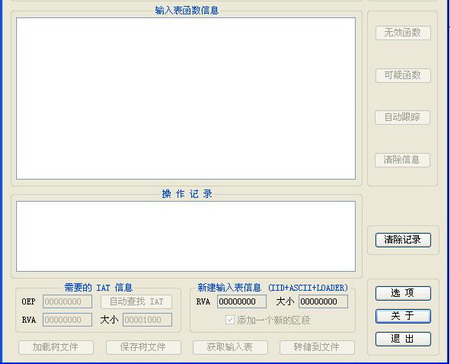Click the 自动查找 IAT button
The width and height of the screenshot is (450, 364).
136,302
